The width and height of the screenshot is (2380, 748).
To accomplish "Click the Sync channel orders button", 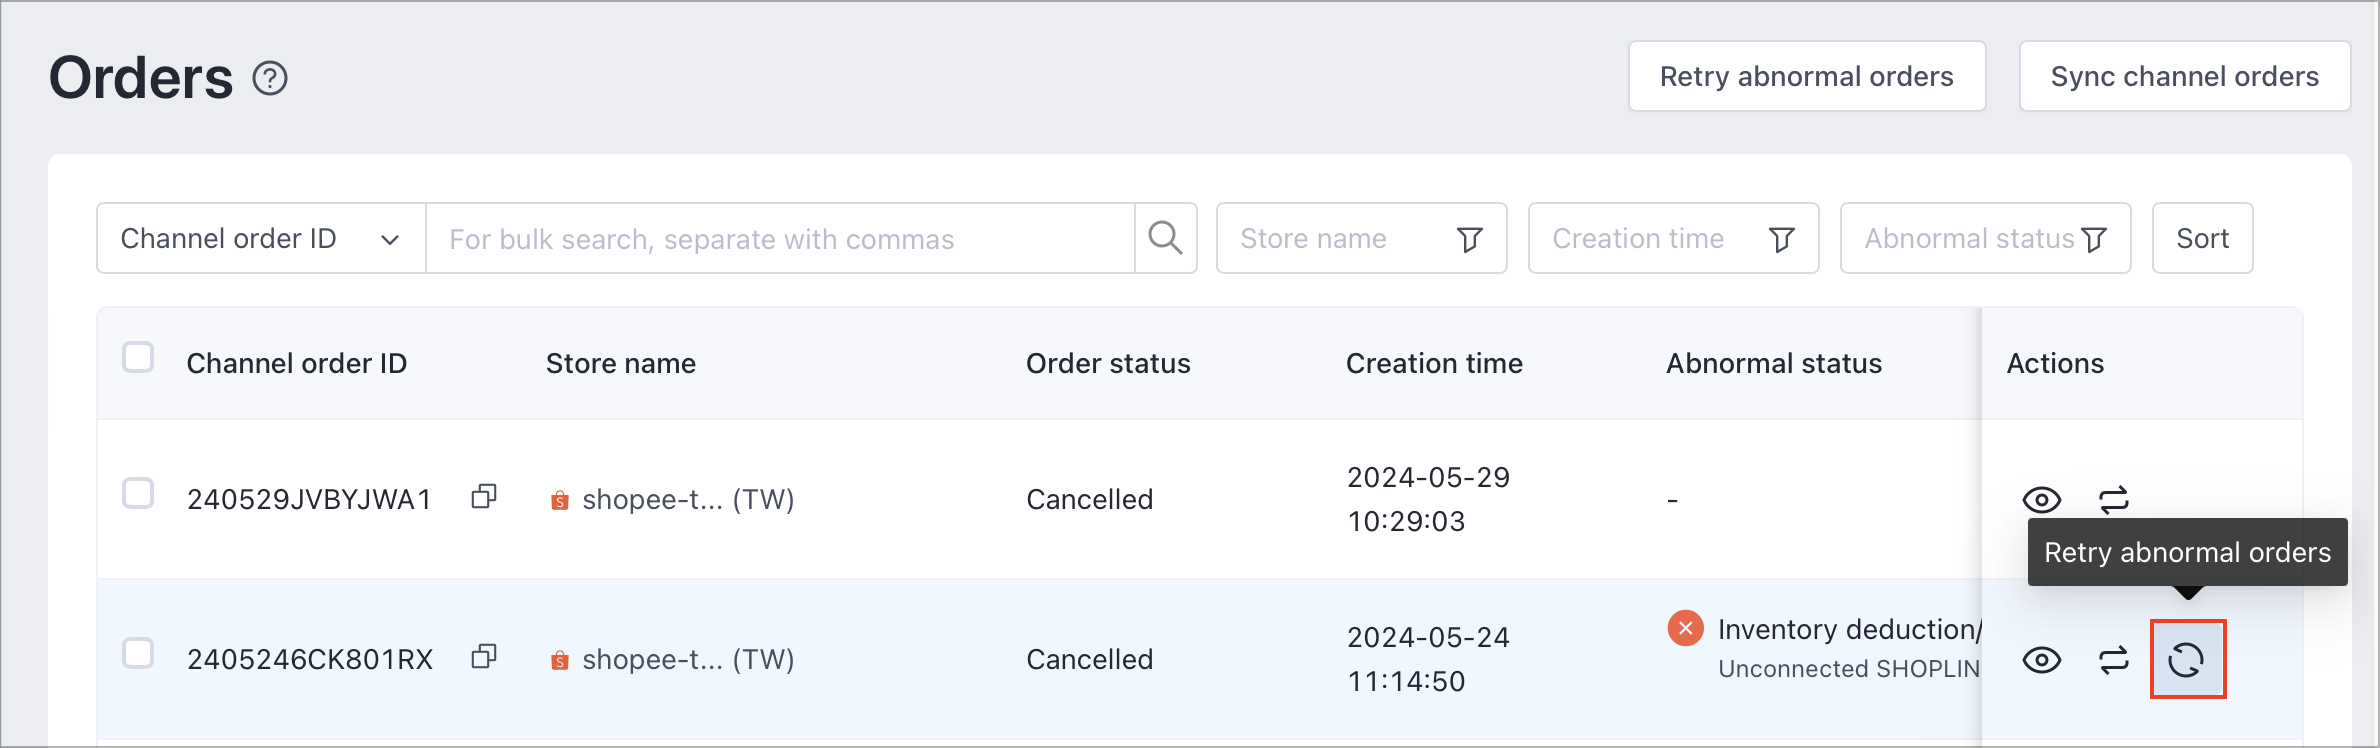I will [2184, 76].
